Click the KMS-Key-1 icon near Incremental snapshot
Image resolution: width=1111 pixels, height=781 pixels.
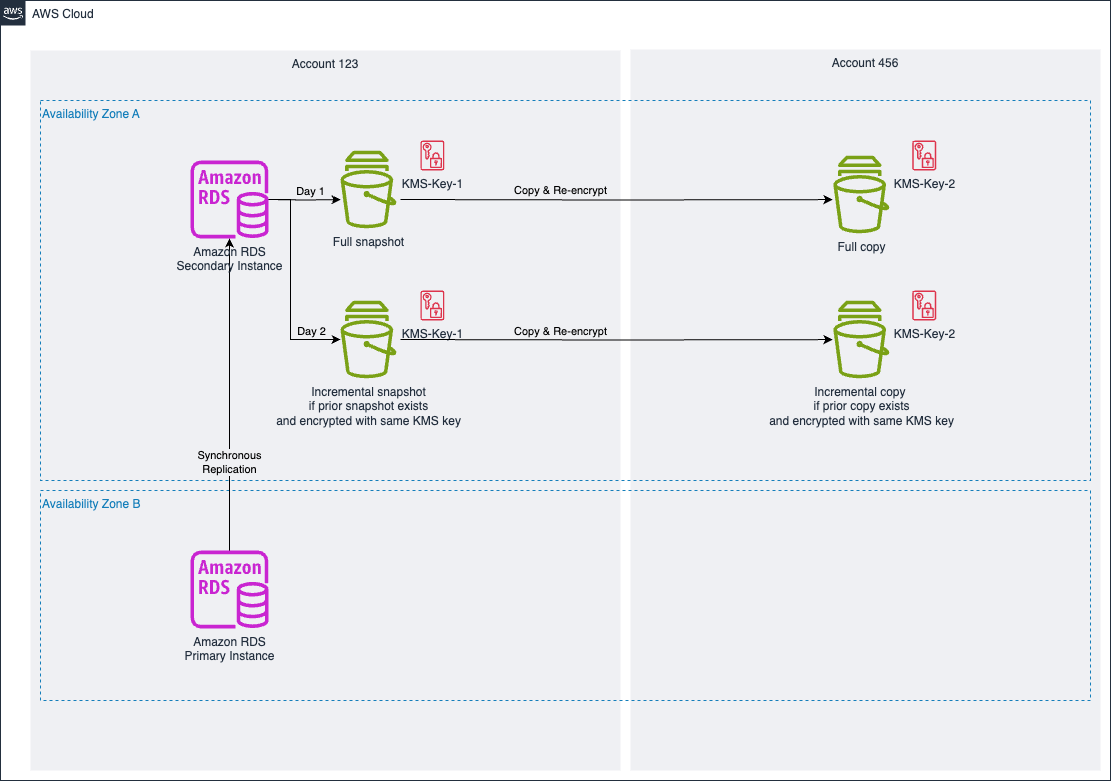pyautogui.click(x=430, y=305)
